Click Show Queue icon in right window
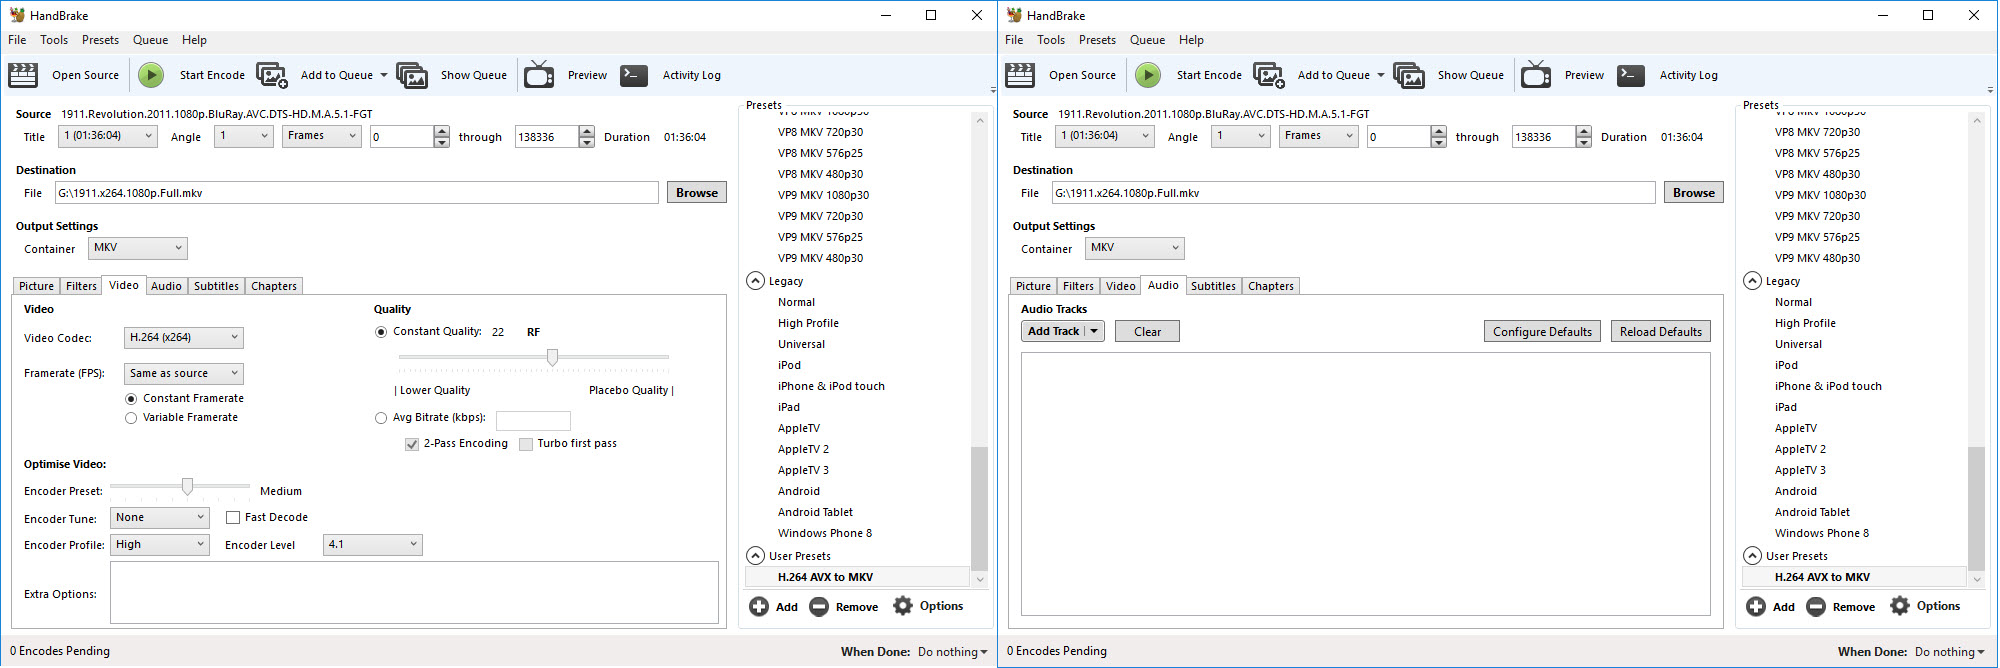 click(x=1409, y=75)
